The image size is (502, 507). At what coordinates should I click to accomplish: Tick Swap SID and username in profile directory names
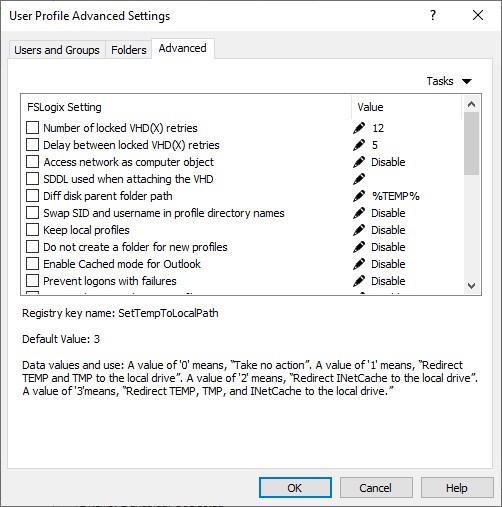pyautogui.click(x=32, y=213)
